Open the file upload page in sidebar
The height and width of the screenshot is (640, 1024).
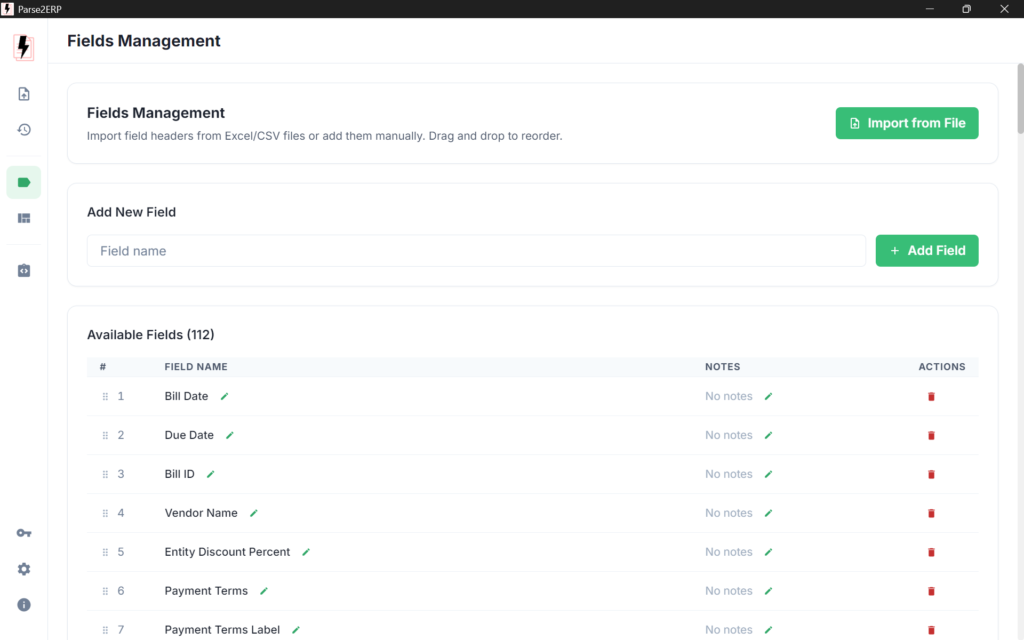(24, 94)
